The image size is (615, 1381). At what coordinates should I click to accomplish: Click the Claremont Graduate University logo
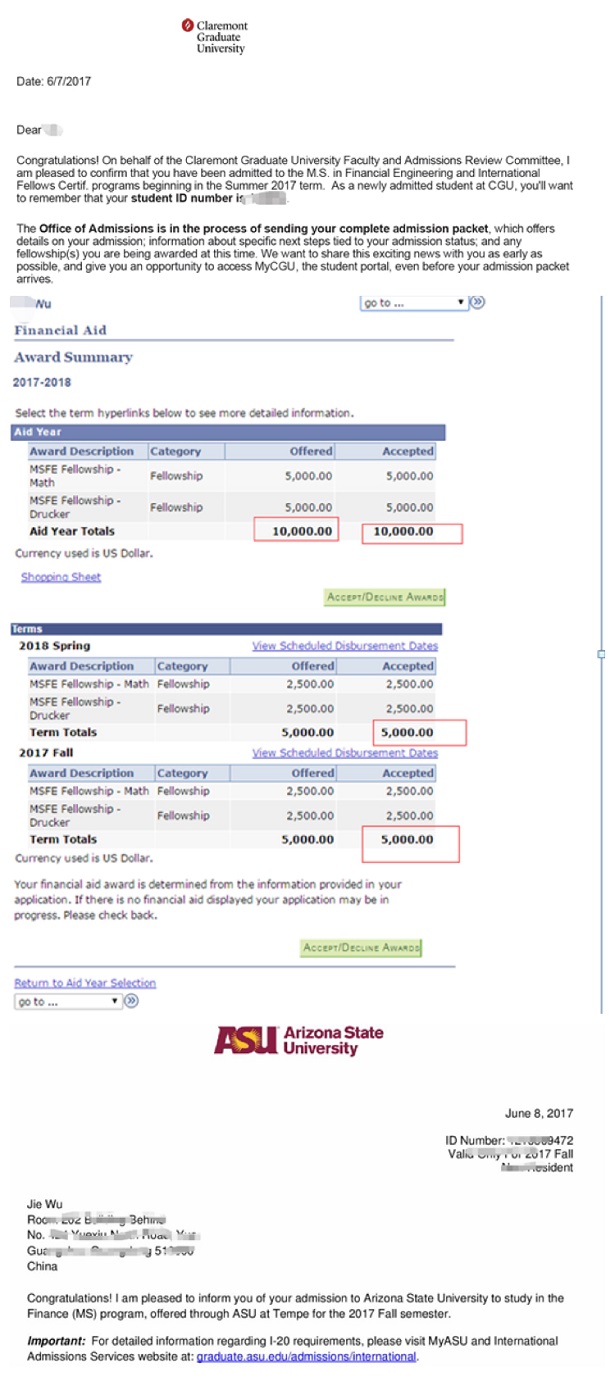pos(214,37)
